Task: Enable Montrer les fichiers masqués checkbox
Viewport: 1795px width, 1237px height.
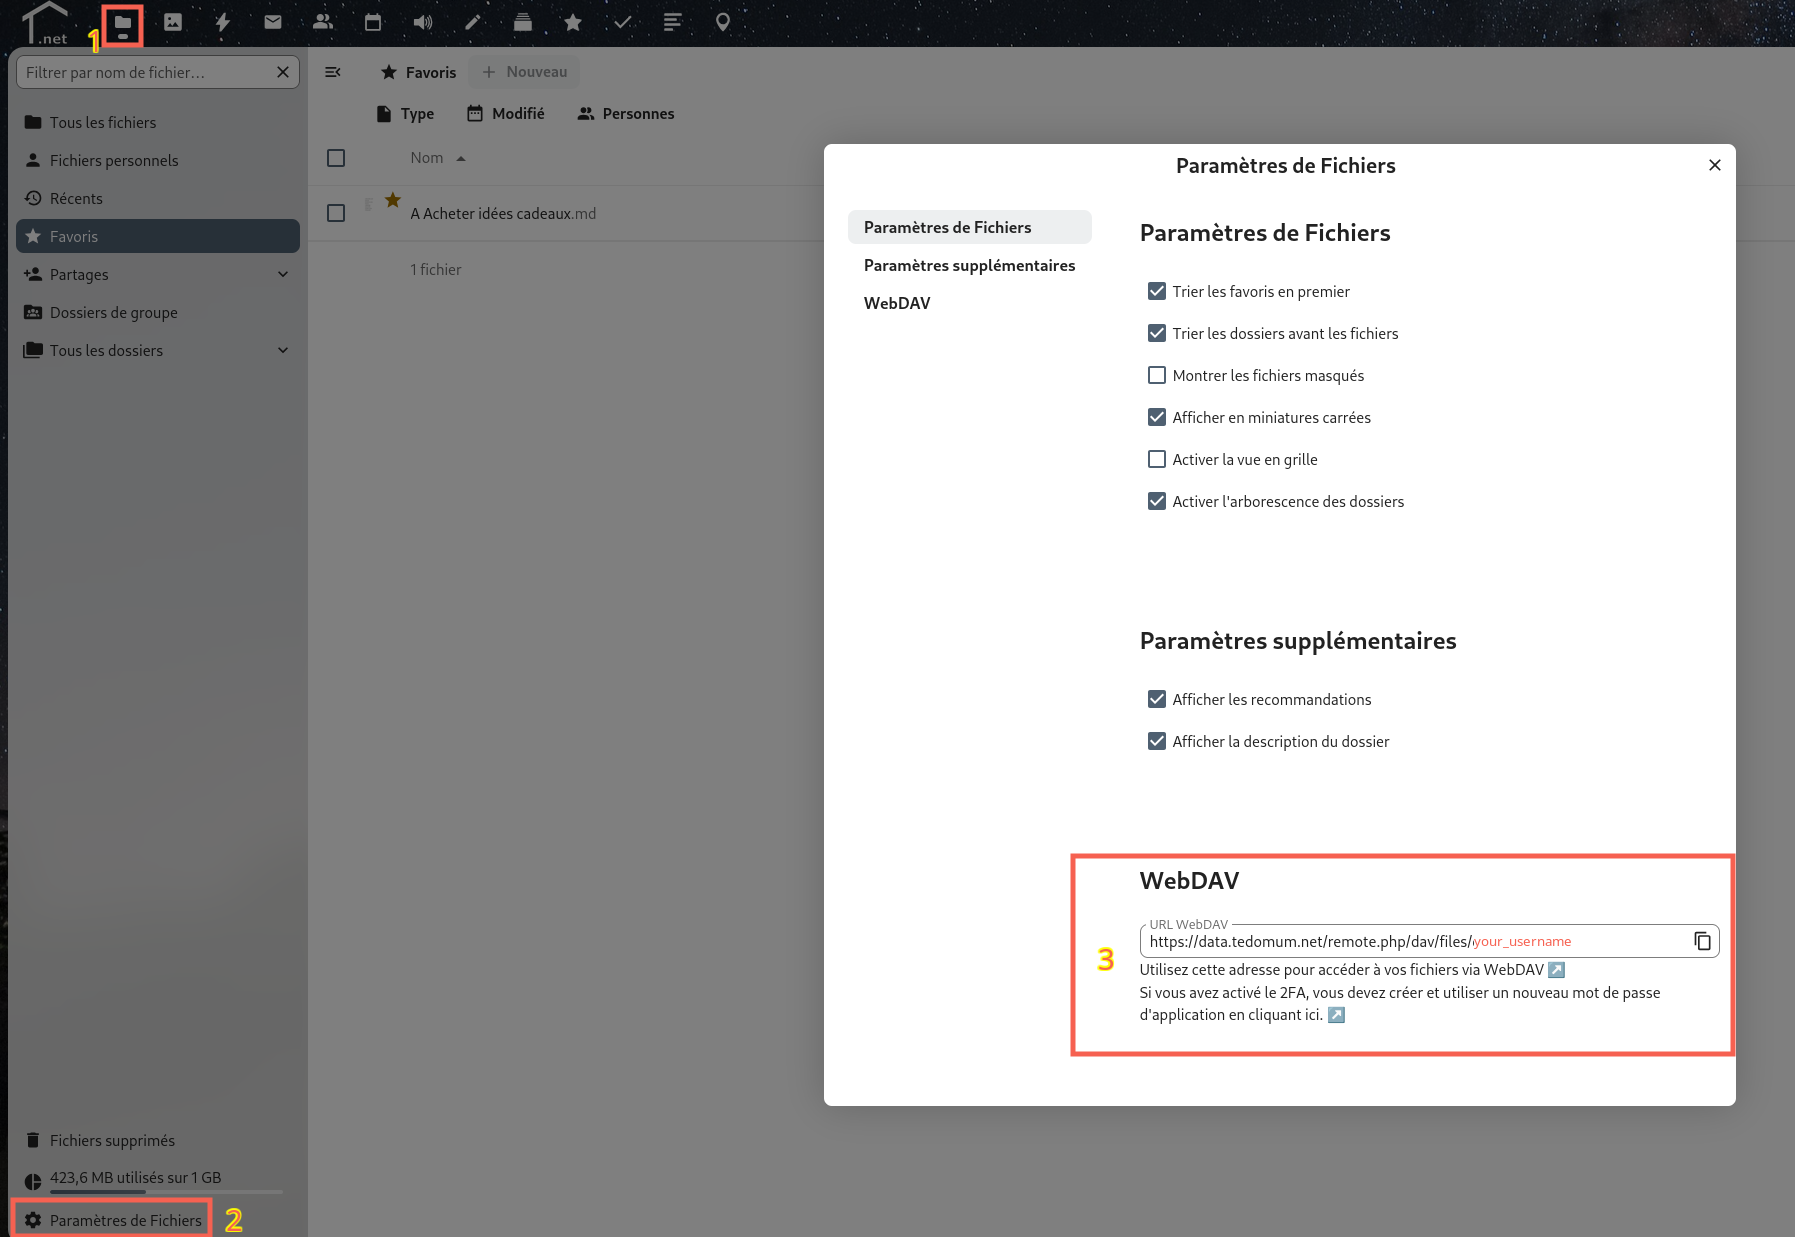Action: pyautogui.click(x=1157, y=375)
